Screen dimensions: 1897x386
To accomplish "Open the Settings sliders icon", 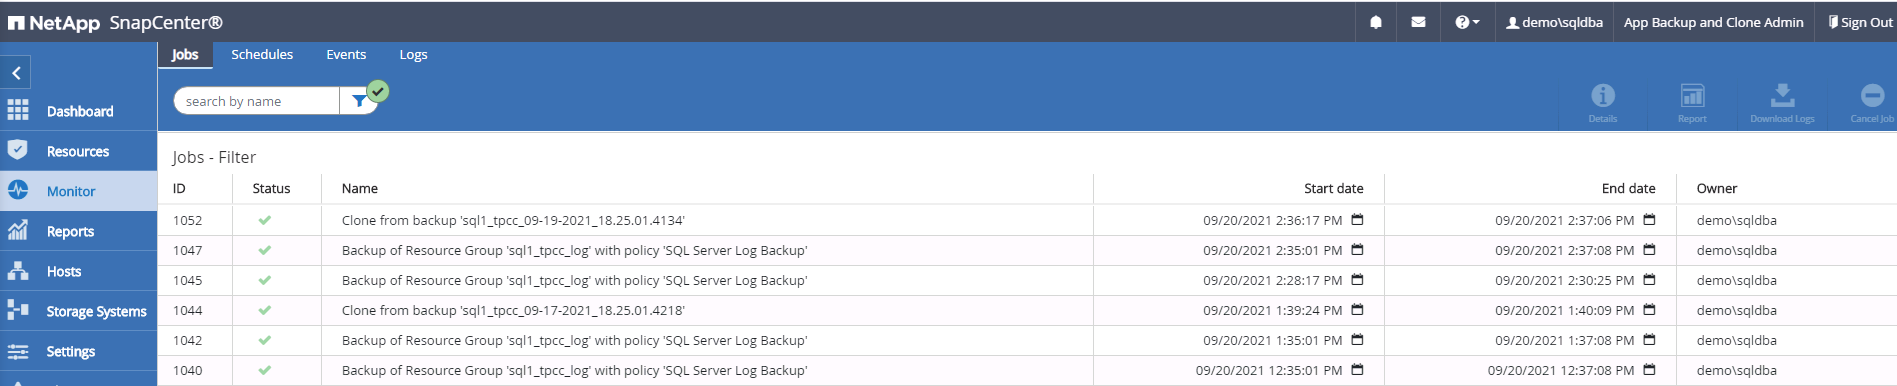I will (x=18, y=351).
